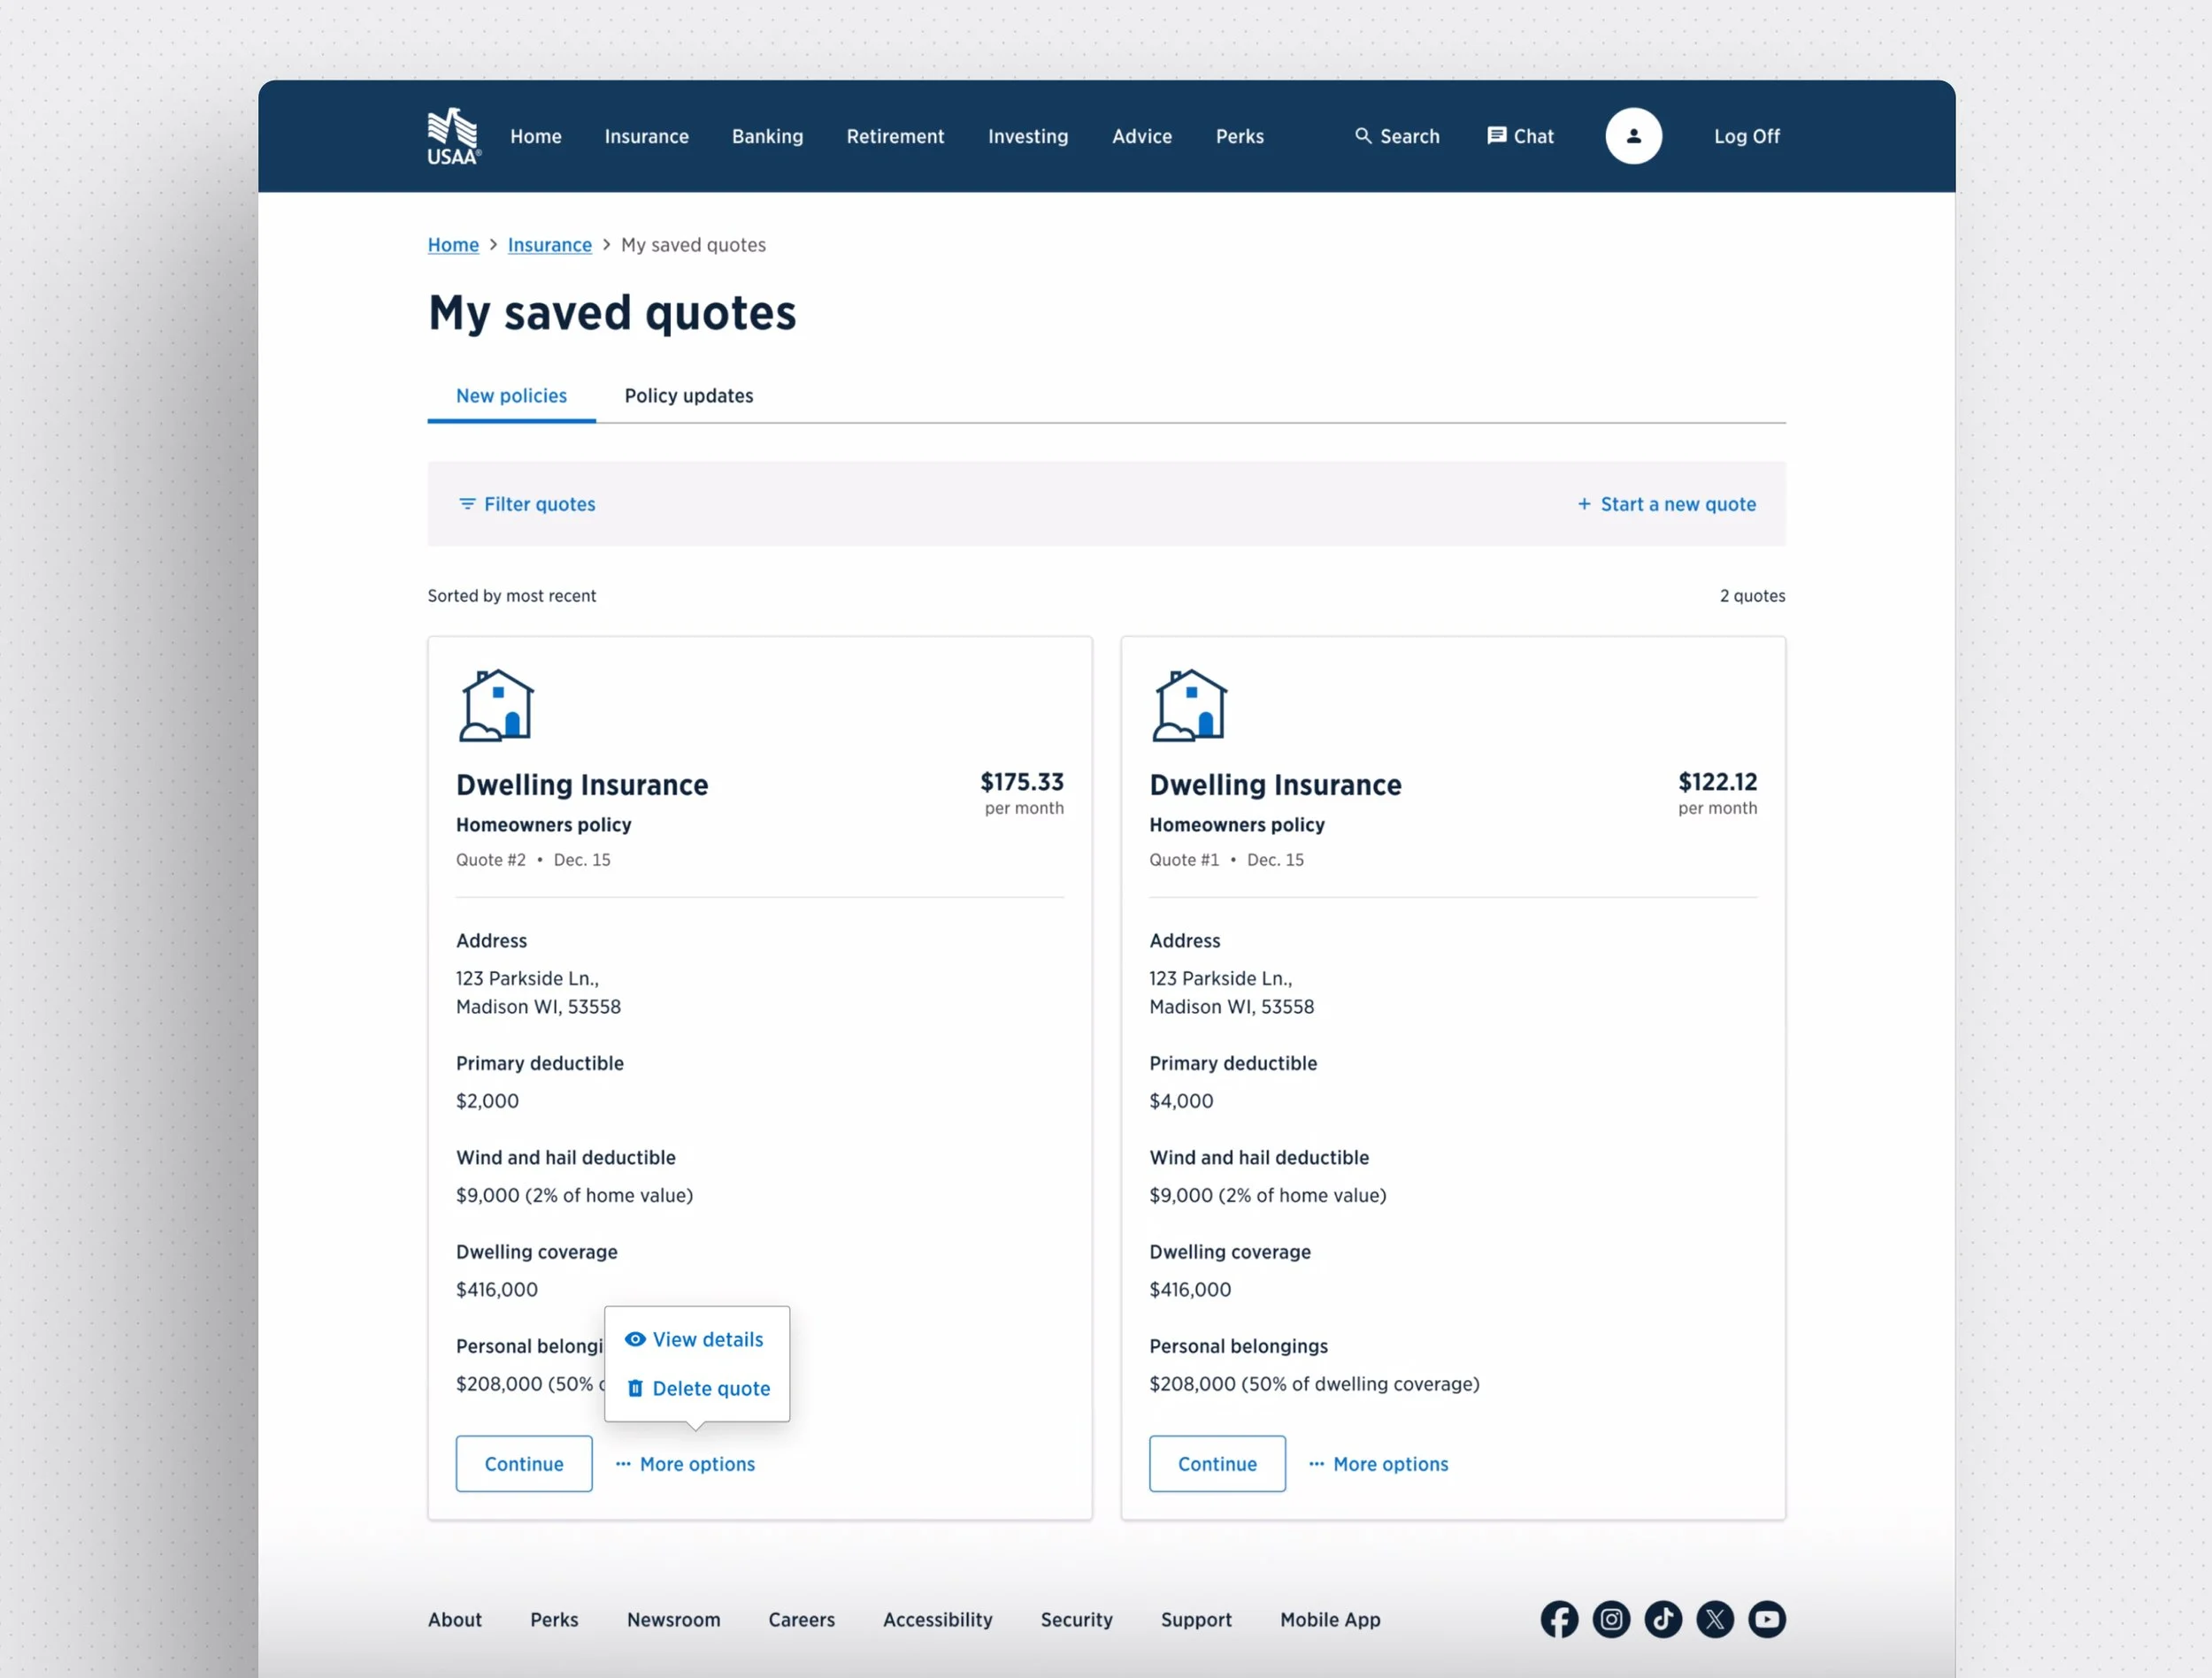2212x1678 pixels.
Task: Open the filter icon next to Filter quotes
Action: (x=466, y=504)
